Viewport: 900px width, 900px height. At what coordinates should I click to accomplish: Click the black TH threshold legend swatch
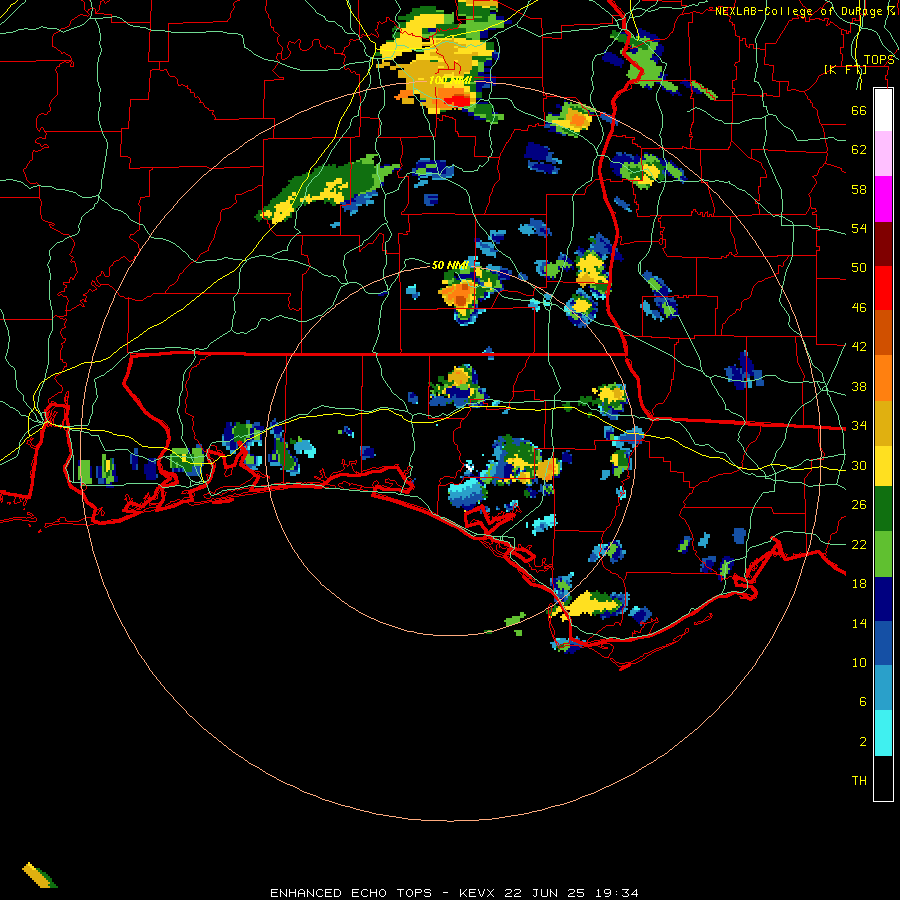[883, 778]
